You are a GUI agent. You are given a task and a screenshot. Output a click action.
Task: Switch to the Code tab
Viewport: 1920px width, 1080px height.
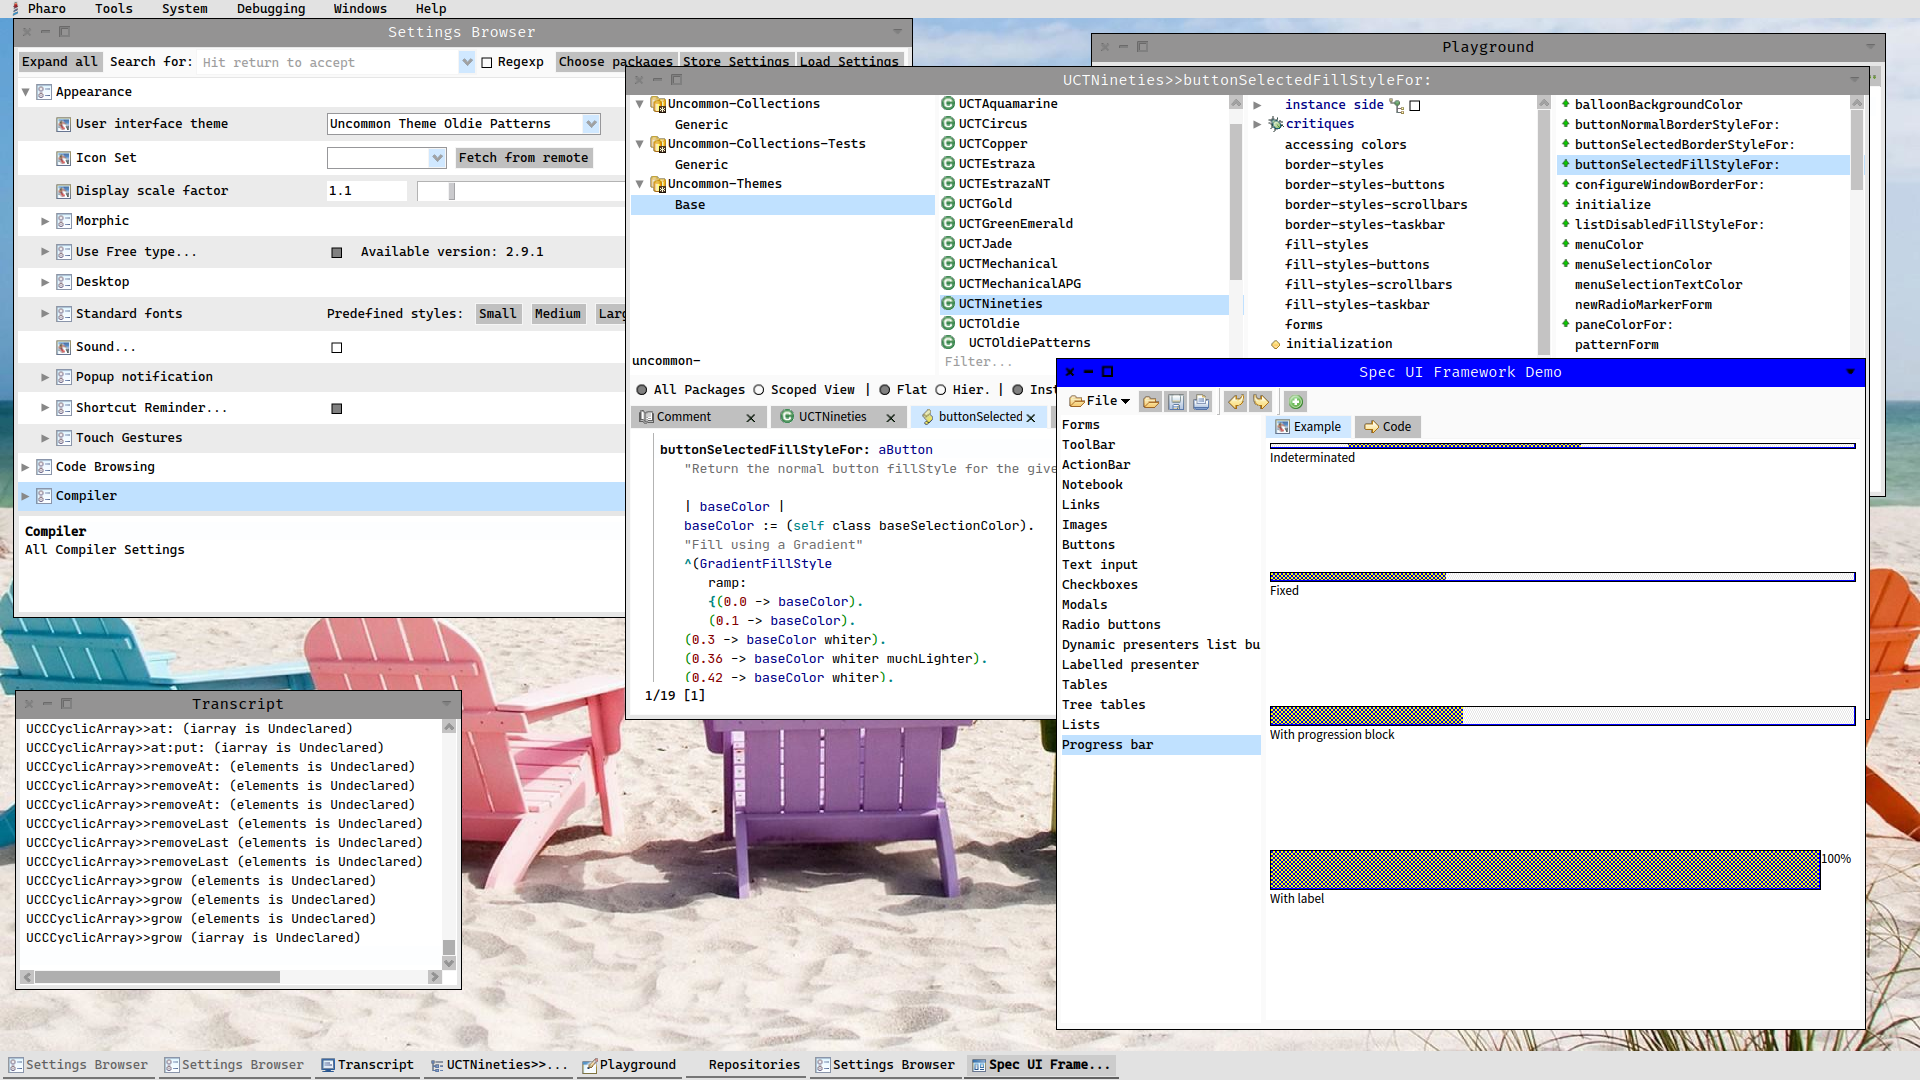pos(1387,427)
